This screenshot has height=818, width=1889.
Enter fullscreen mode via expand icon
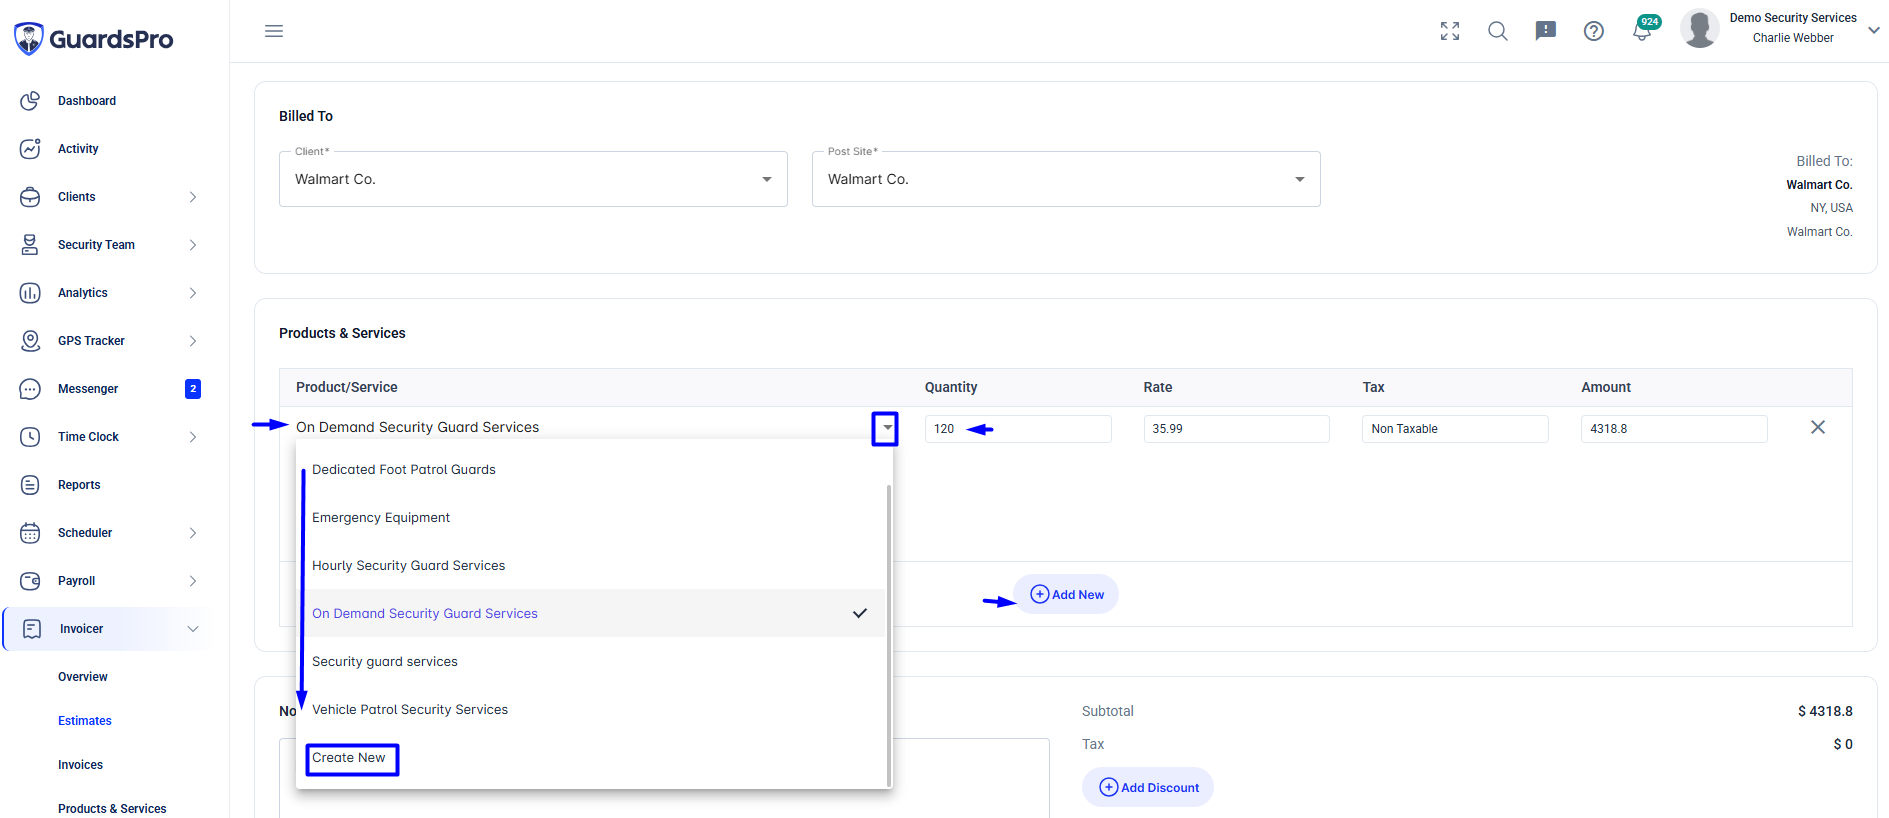point(1450,31)
